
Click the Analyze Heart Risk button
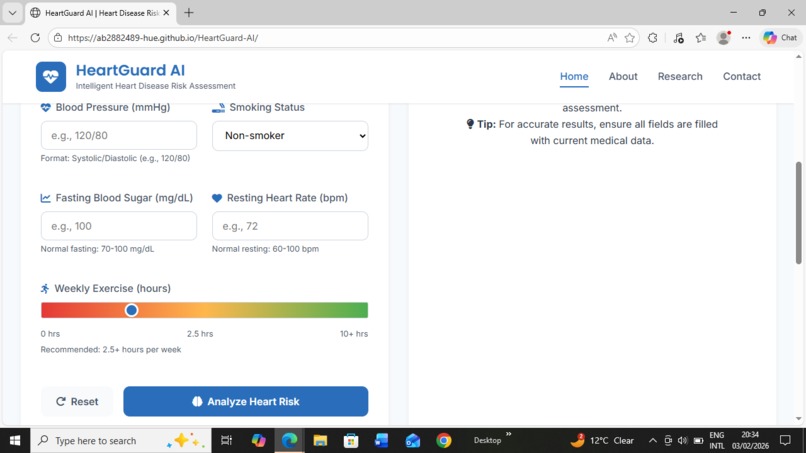tap(246, 402)
